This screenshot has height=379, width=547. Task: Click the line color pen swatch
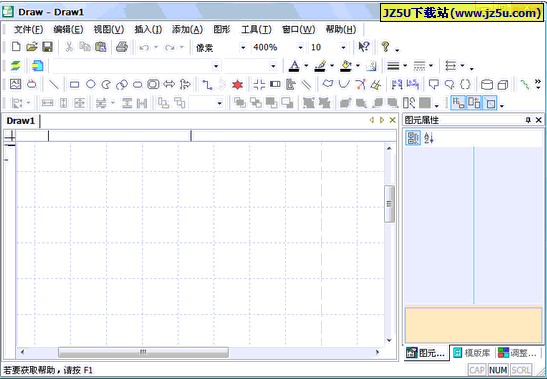(320, 66)
